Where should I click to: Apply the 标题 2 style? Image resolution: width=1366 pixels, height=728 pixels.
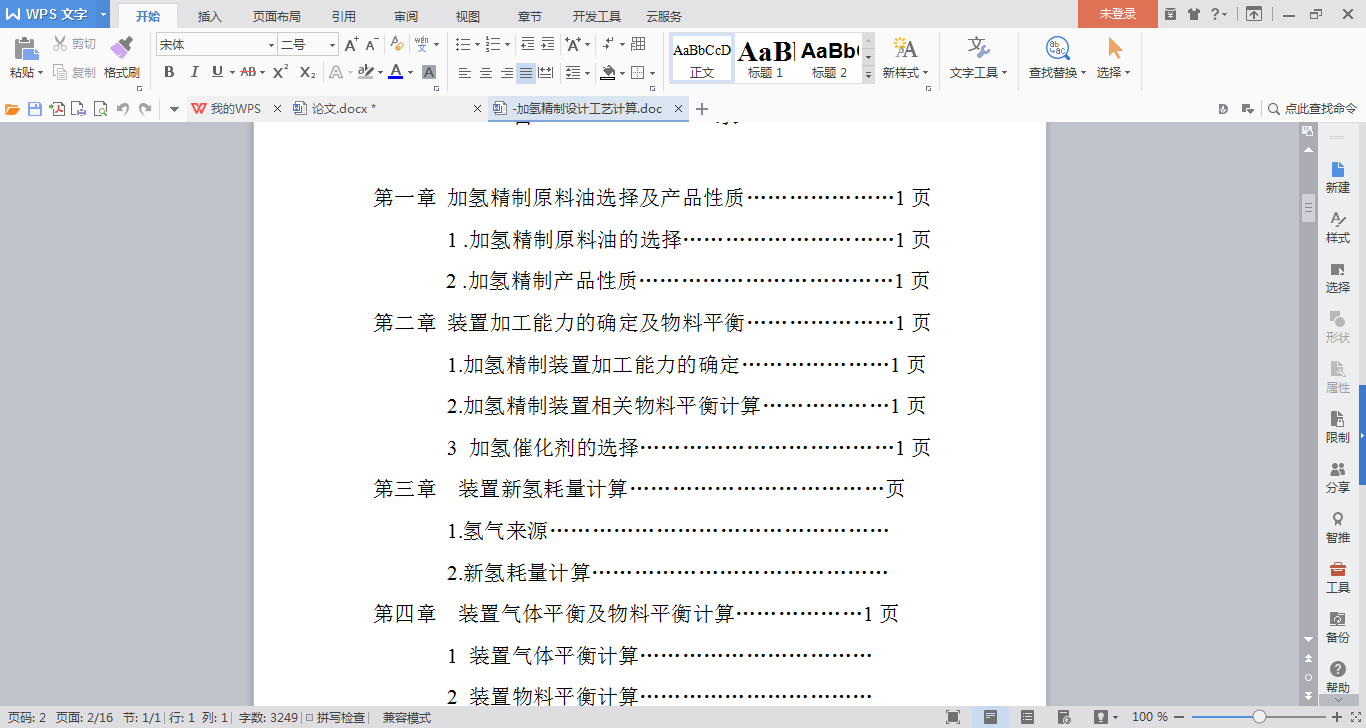pyautogui.click(x=829, y=59)
